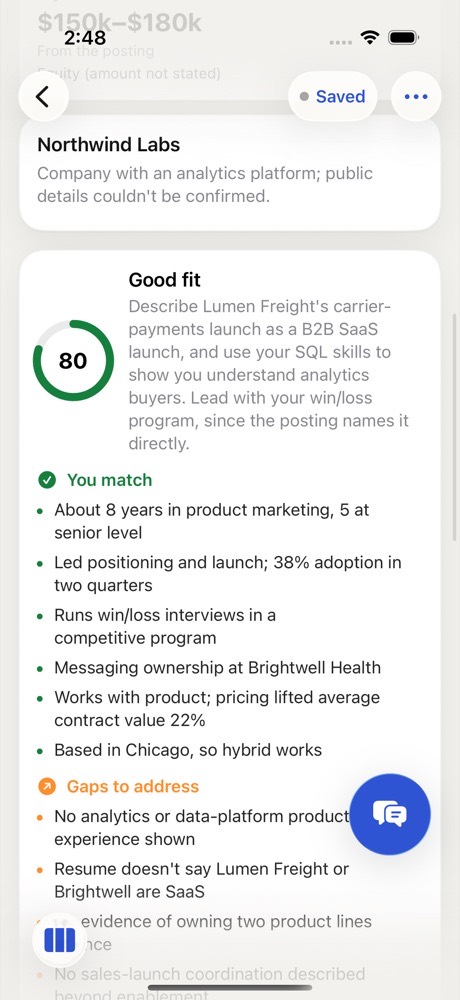Select the Based in Chicago hybrid item
460x1000 pixels.
point(188,750)
